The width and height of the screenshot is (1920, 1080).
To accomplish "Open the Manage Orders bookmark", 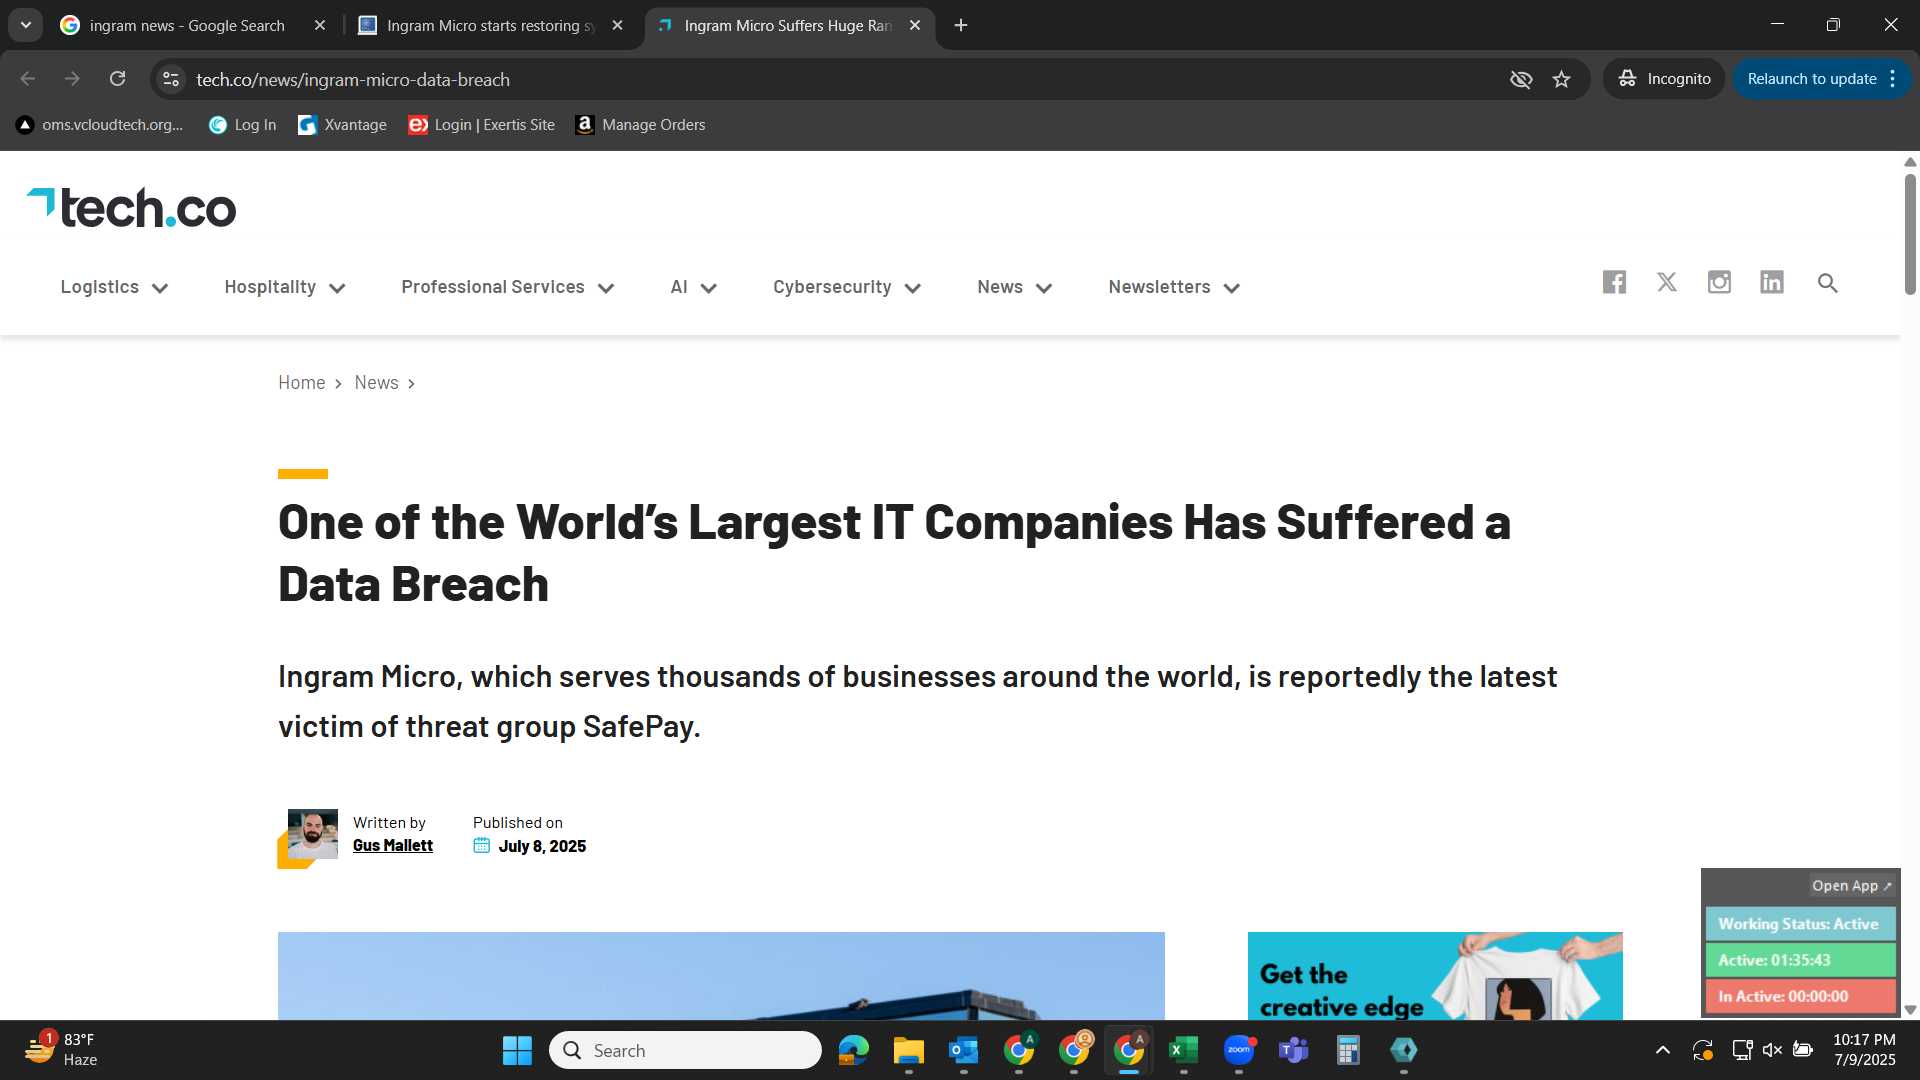I will 641,125.
